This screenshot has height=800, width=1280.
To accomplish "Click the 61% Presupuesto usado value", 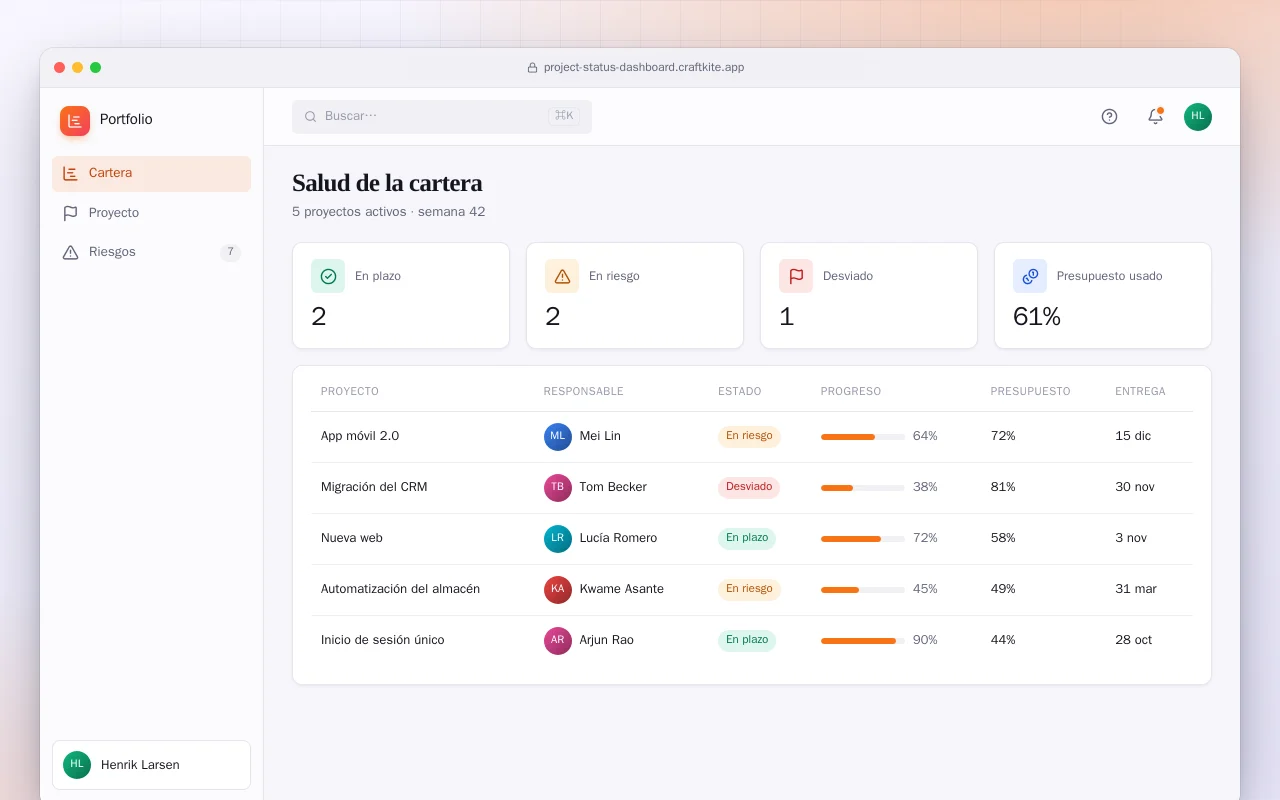I will coord(1037,317).
